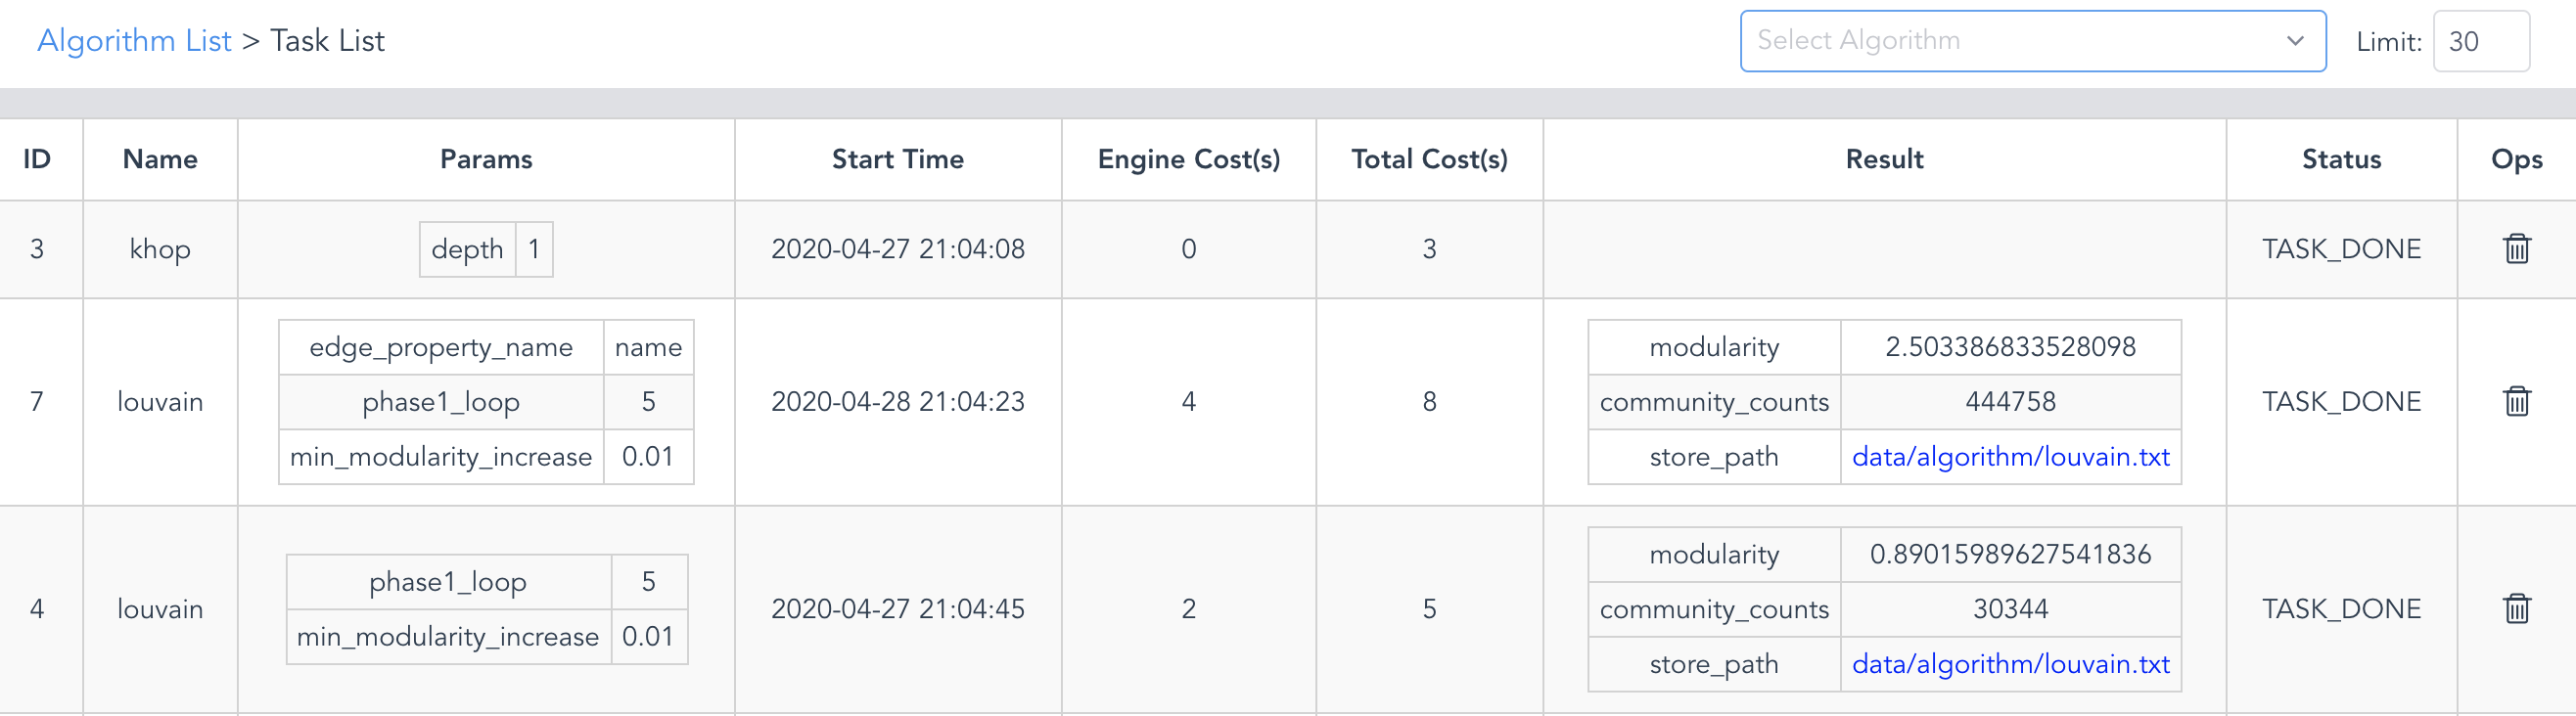
Task: Open louvain.txt store path link for task 4
Action: (x=2010, y=664)
